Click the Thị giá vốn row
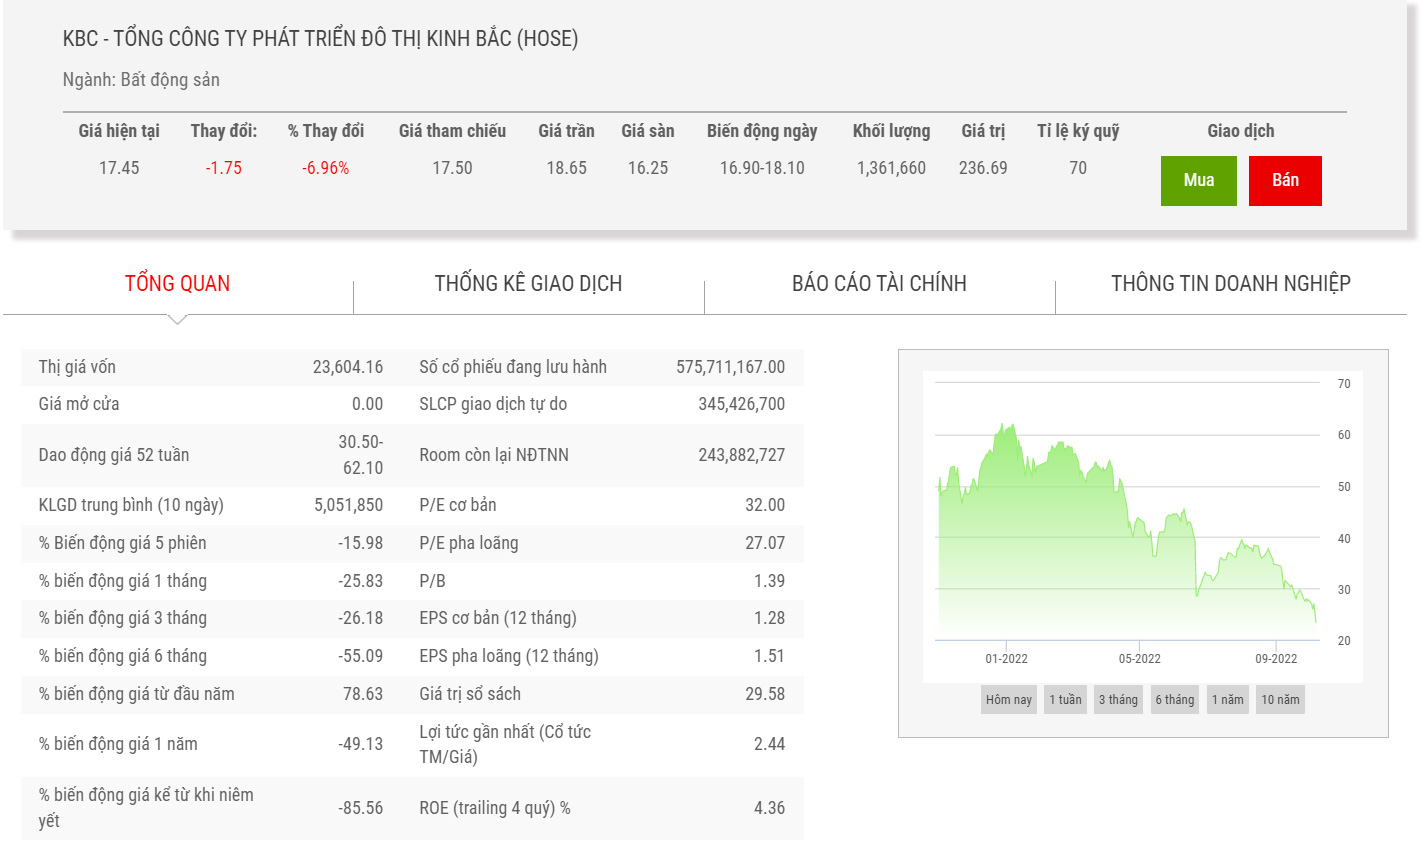This screenshot has width=1426, height=841. click(x=210, y=367)
